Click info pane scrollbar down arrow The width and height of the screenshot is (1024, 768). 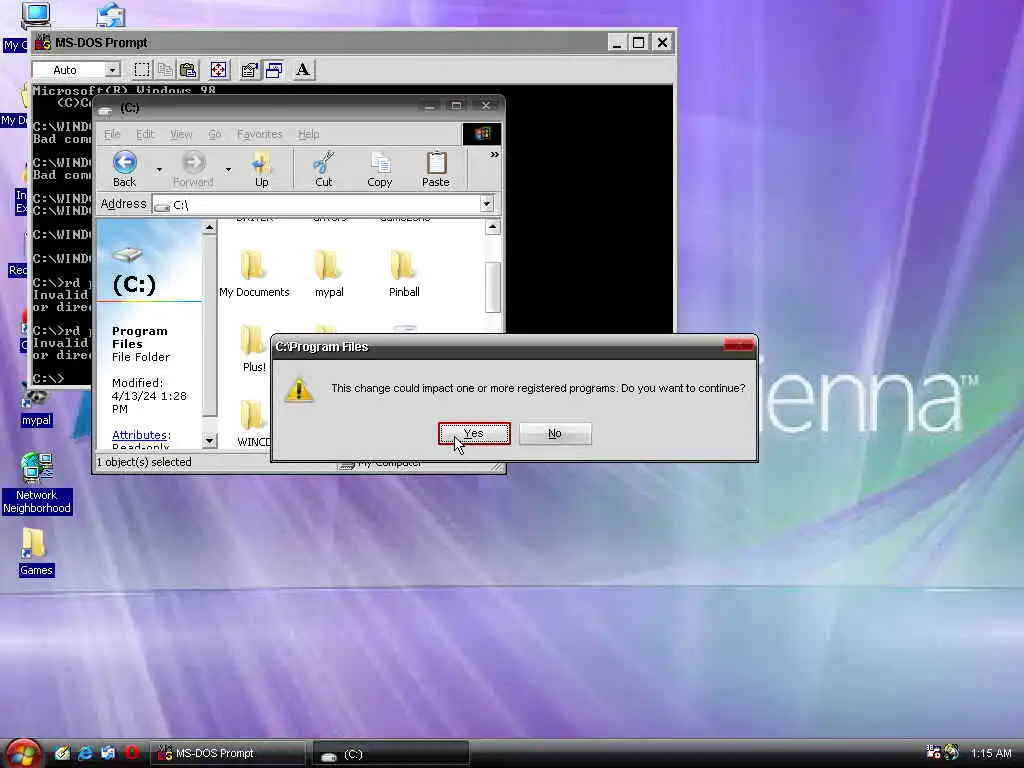coord(209,441)
